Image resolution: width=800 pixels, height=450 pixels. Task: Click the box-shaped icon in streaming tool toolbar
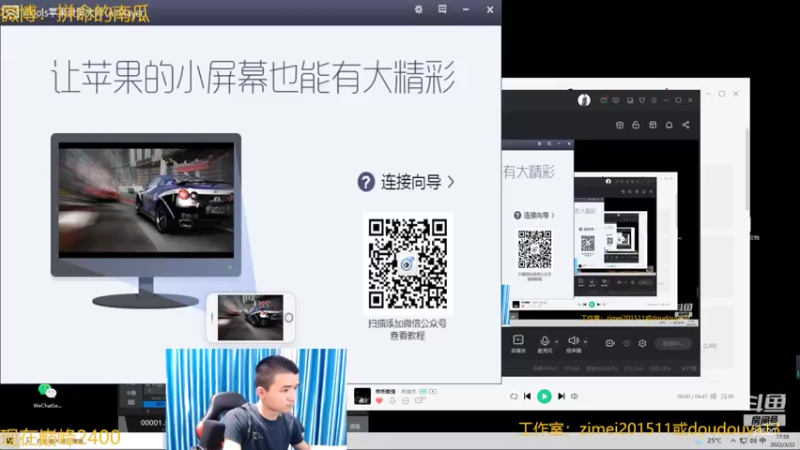tap(619, 125)
